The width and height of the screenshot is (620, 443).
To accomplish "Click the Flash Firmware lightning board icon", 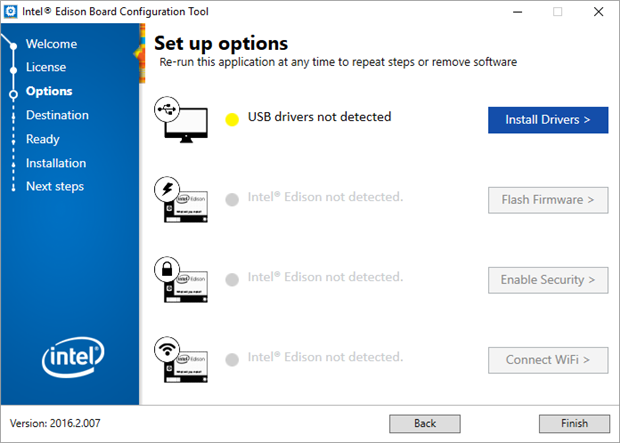I will [180, 199].
